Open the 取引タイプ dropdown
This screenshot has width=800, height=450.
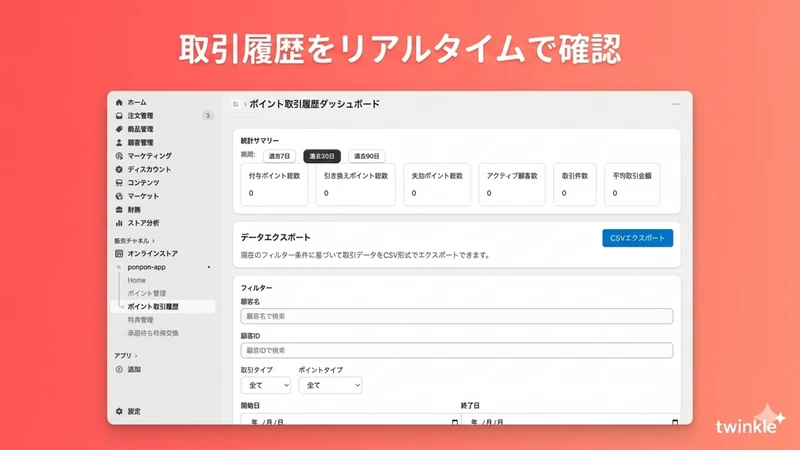click(266, 385)
